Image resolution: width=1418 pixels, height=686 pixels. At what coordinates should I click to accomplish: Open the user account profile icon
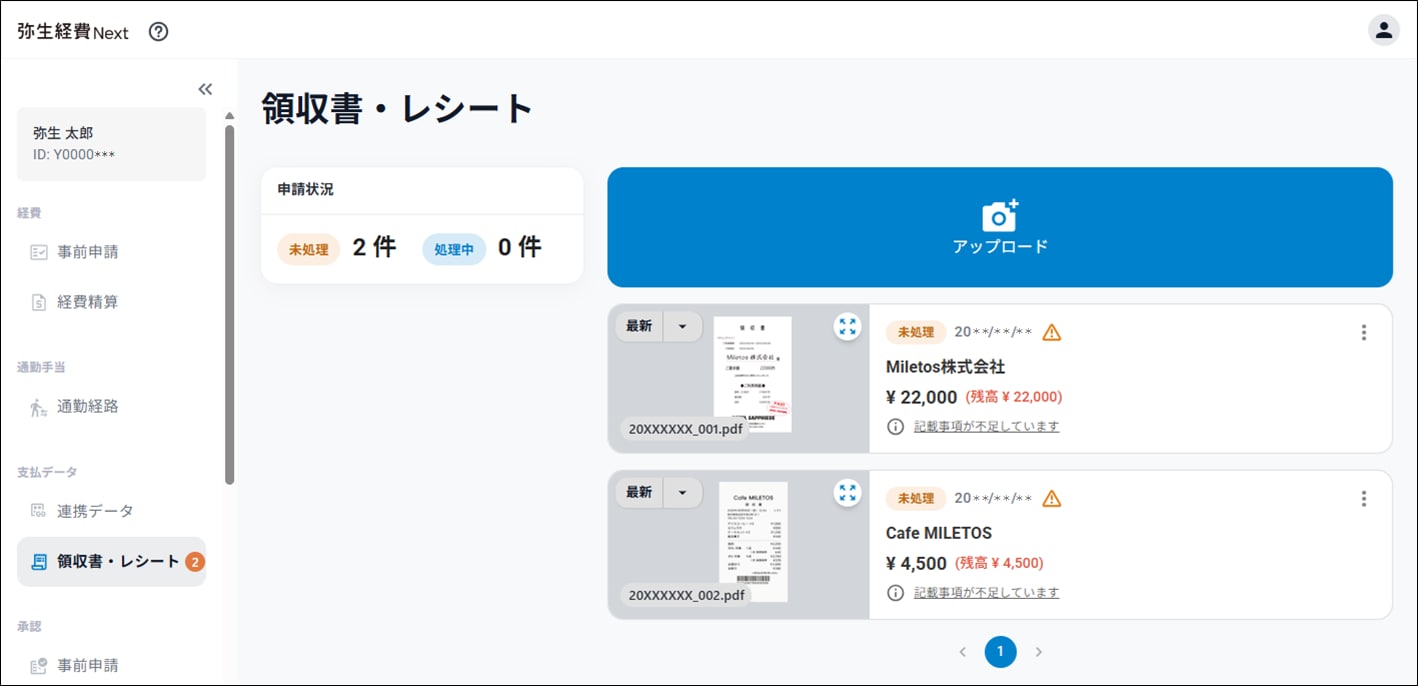click(1383, 30)
